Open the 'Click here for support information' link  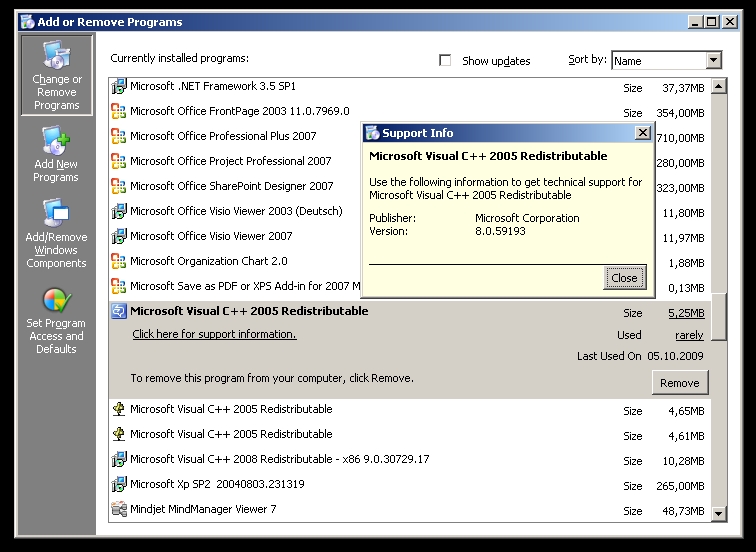tap(214, 334)
